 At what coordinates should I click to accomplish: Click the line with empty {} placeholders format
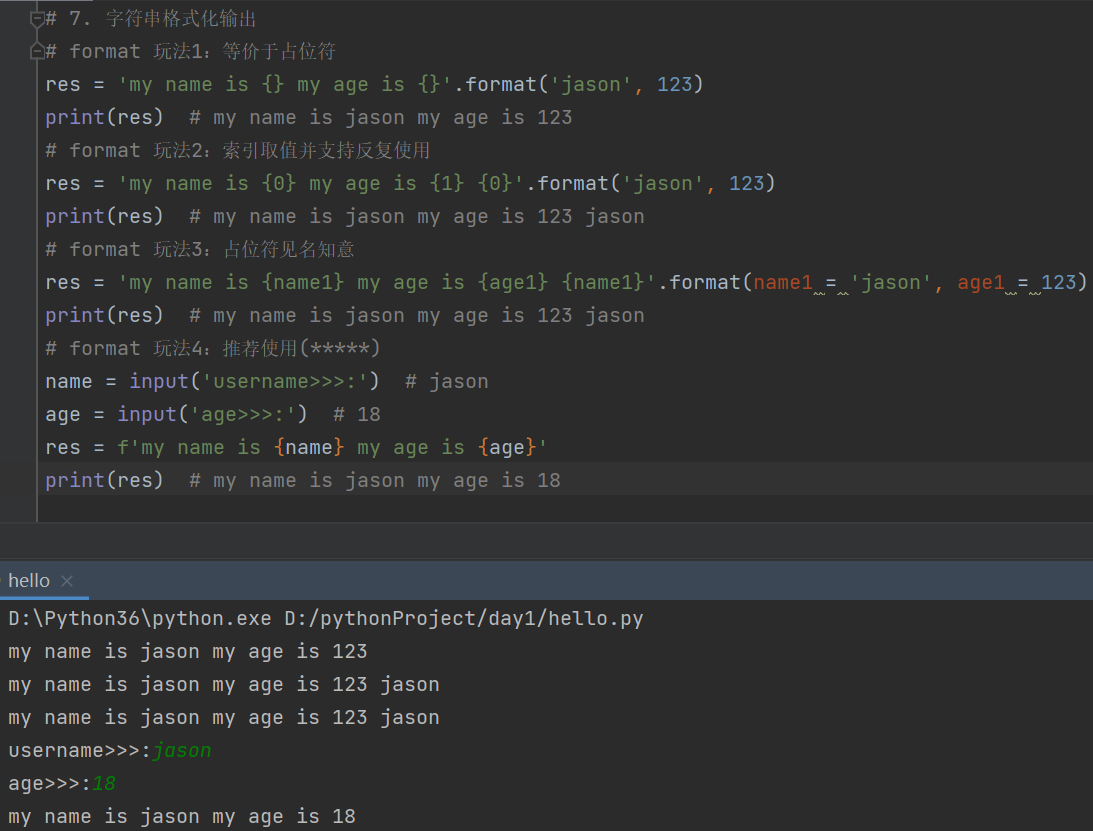pos(374,84)
